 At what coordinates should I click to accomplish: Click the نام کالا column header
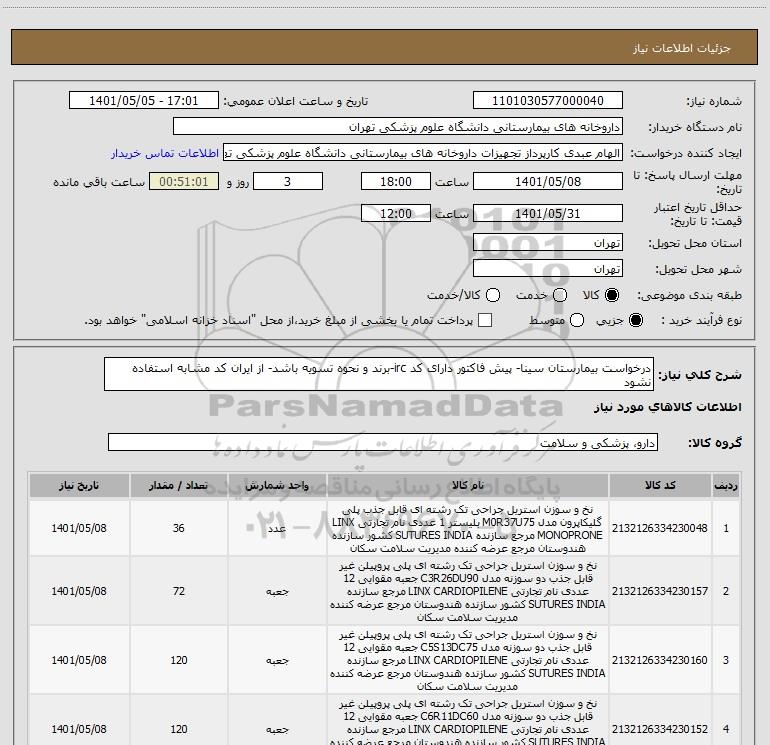coord(468,485)
